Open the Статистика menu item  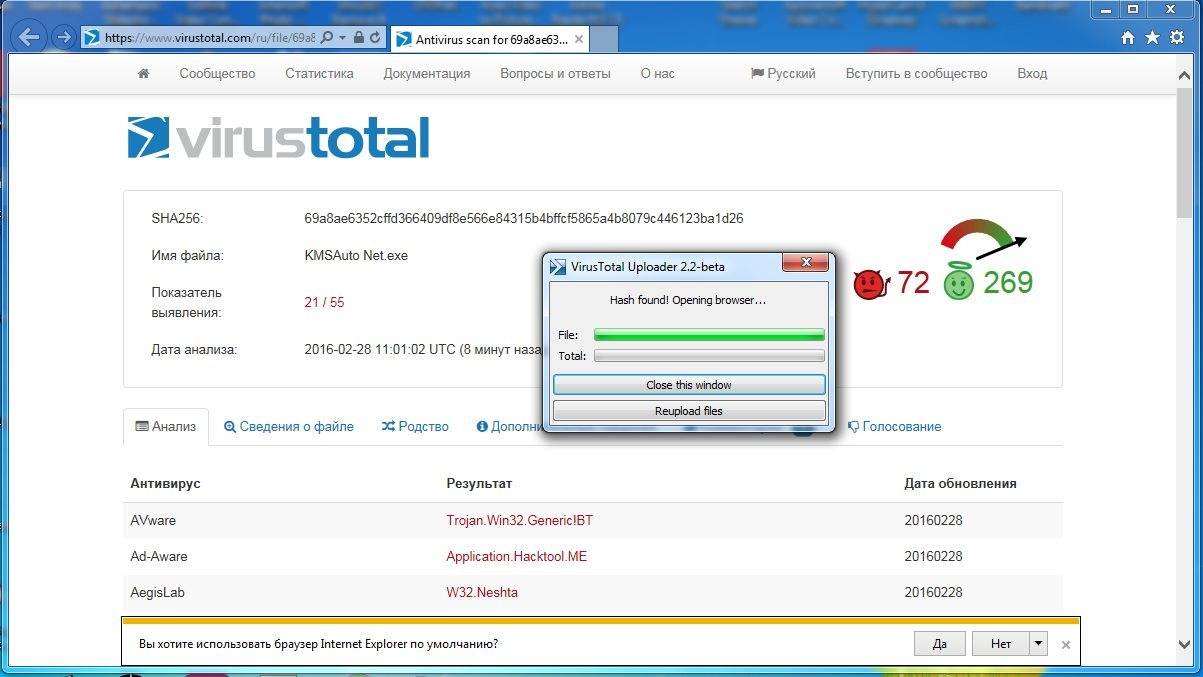click(319, 73)
